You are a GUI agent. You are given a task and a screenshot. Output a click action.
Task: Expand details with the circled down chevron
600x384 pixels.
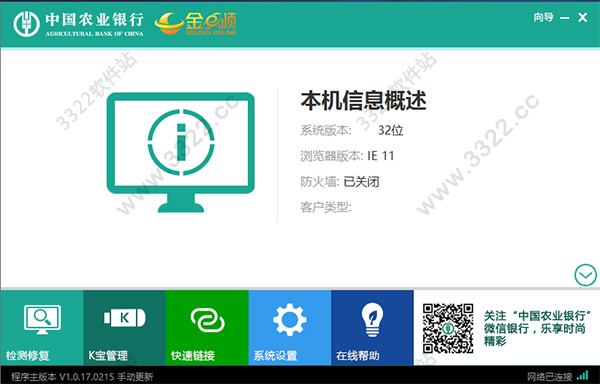(x=585, y=275)
